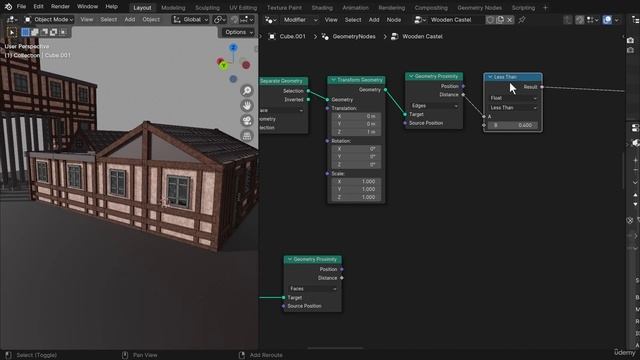Collapse the lower Geometry Proximity node with Faces
The image size is (640, 360).
(x=289, y=259)
